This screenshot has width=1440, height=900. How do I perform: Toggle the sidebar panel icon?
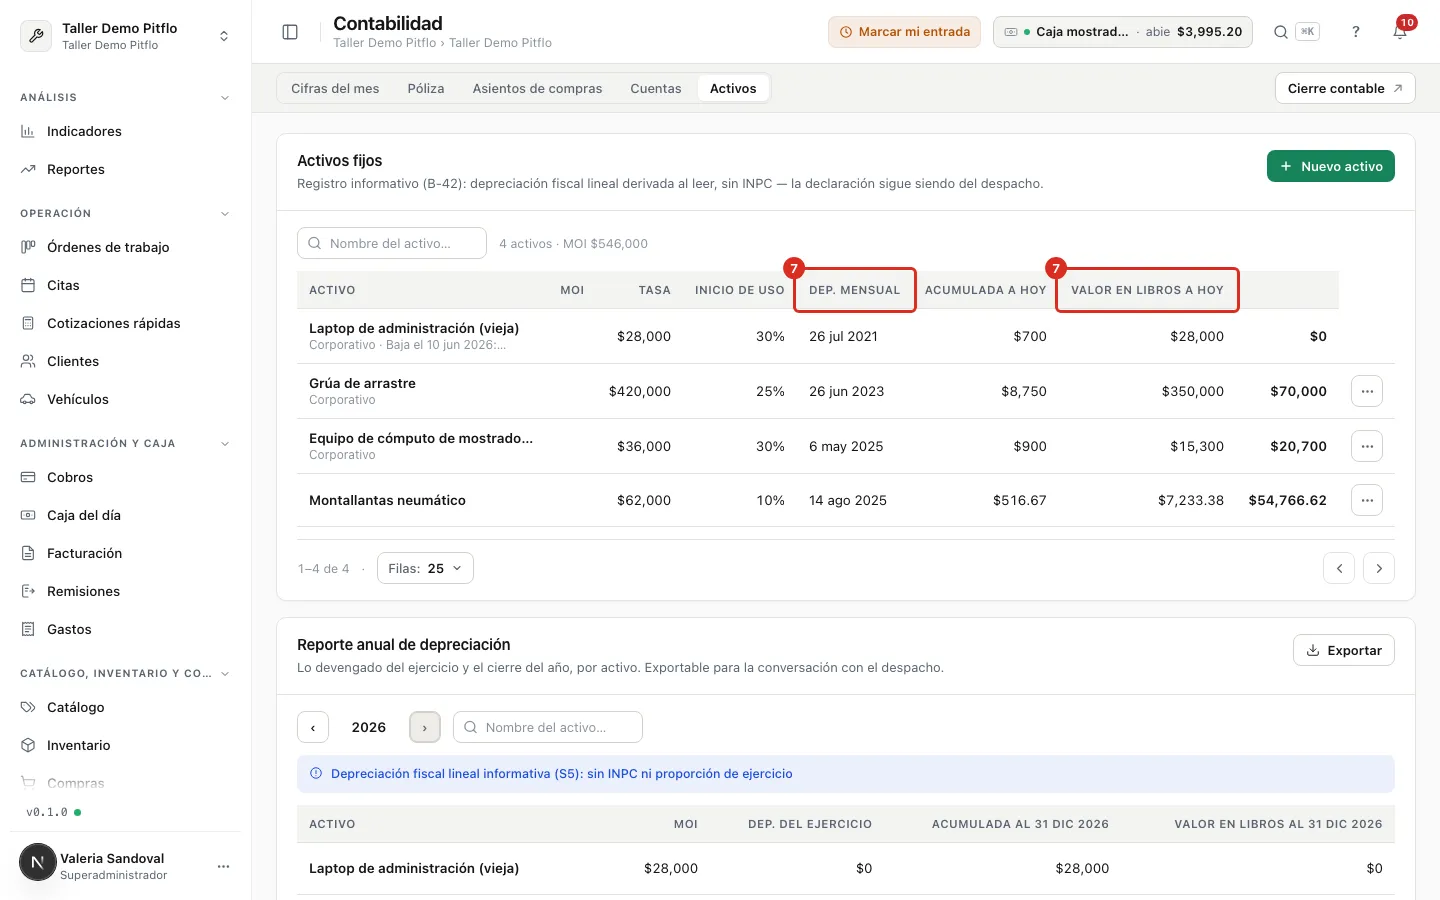(290, 32)
